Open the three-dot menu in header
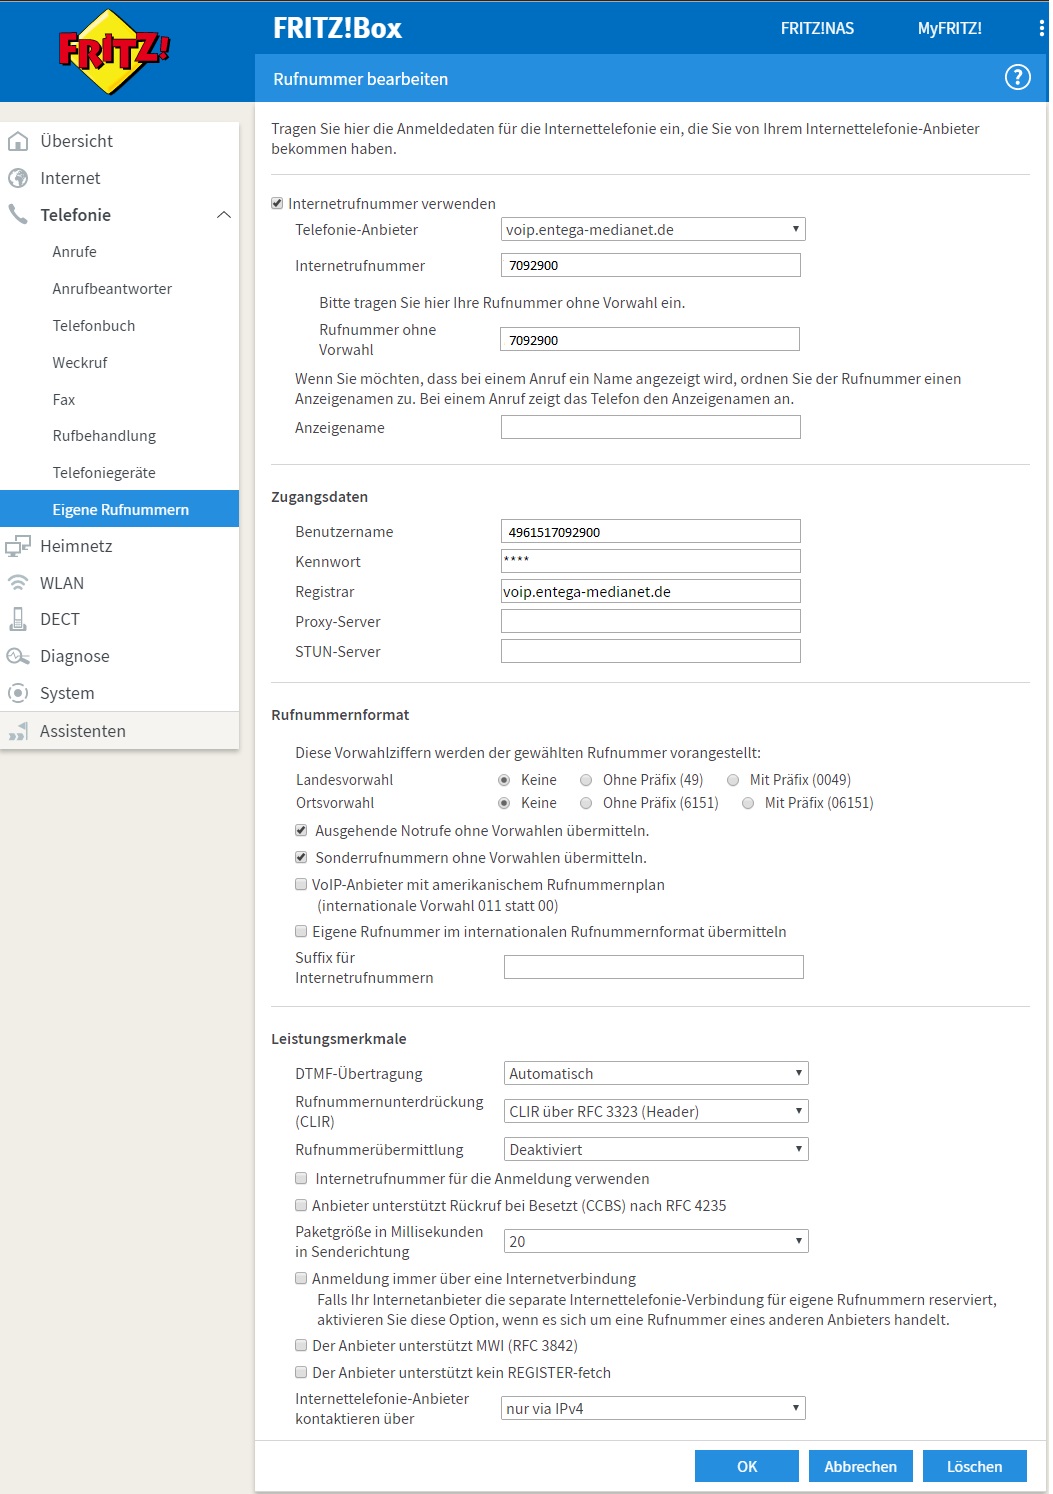Screen dimensions: 1053x1494 click(1041, 28)
